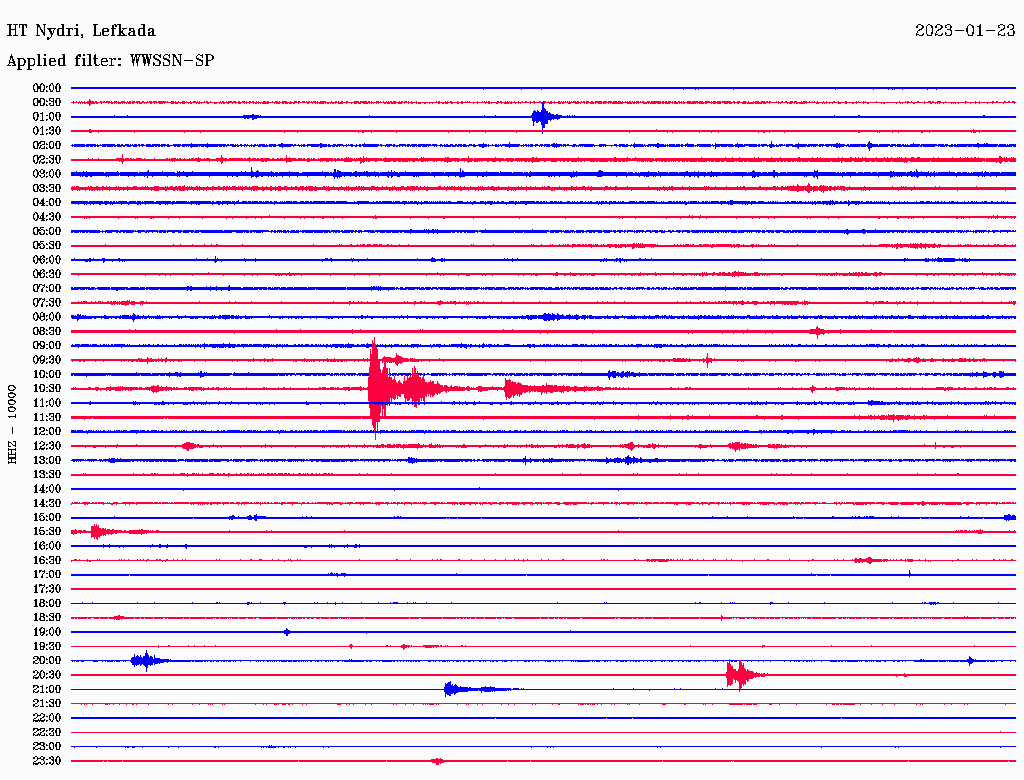Select the 08:30 time label
Viewport: 1024px width, 780px height.
[47, 331]
